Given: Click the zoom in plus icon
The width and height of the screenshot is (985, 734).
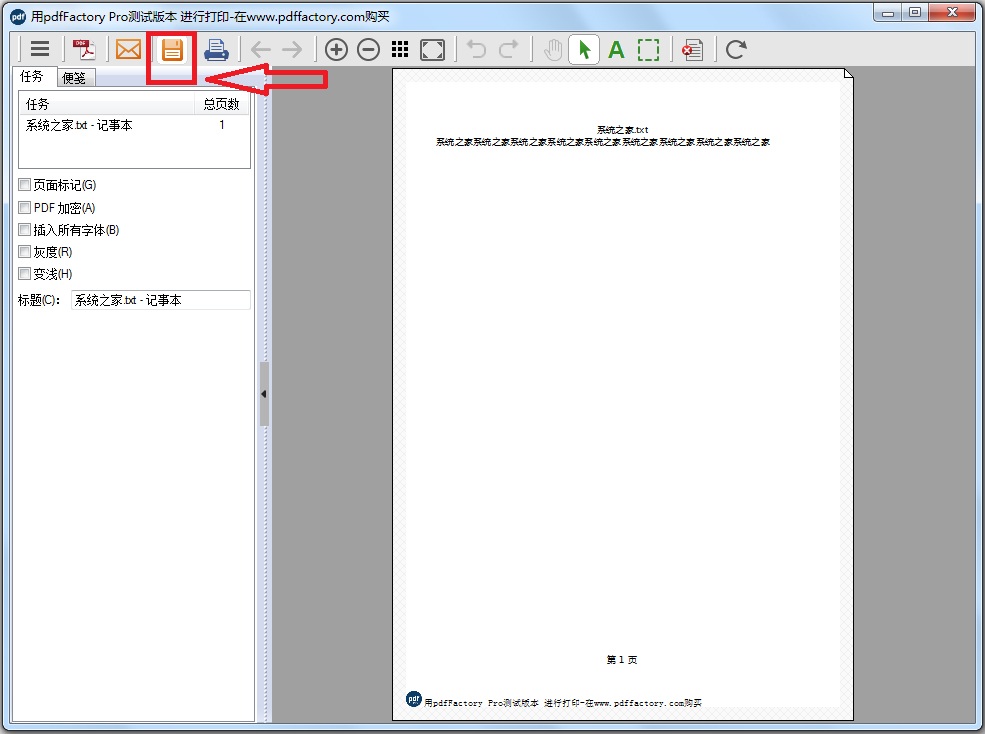Looking at the screenshot, I should coord(336,50).
